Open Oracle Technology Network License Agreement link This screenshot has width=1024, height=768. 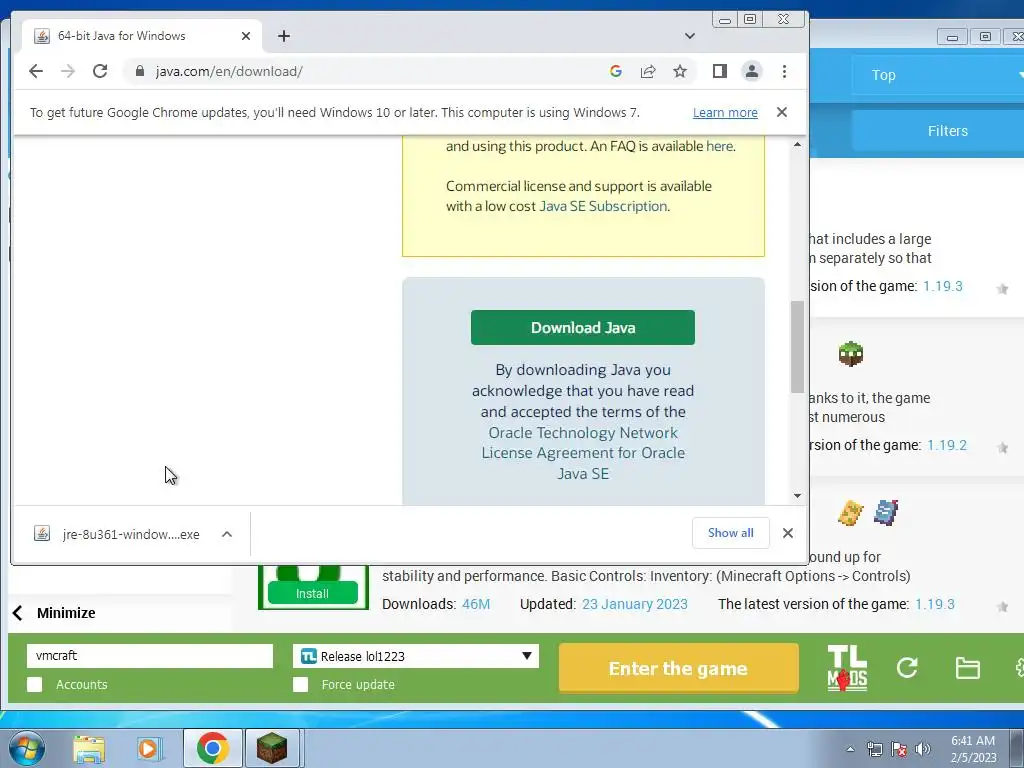coord(583,453)
